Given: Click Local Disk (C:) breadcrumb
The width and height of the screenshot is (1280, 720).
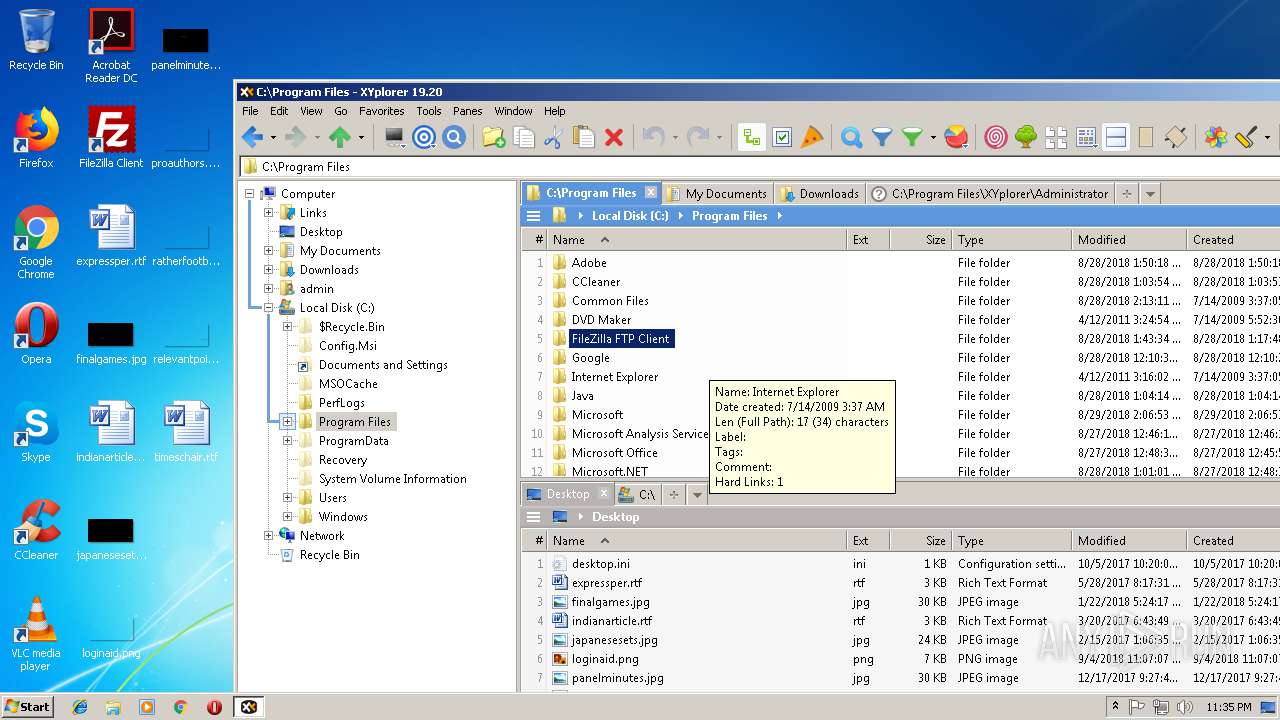Looking at the screenshot, I should point(630,216).
